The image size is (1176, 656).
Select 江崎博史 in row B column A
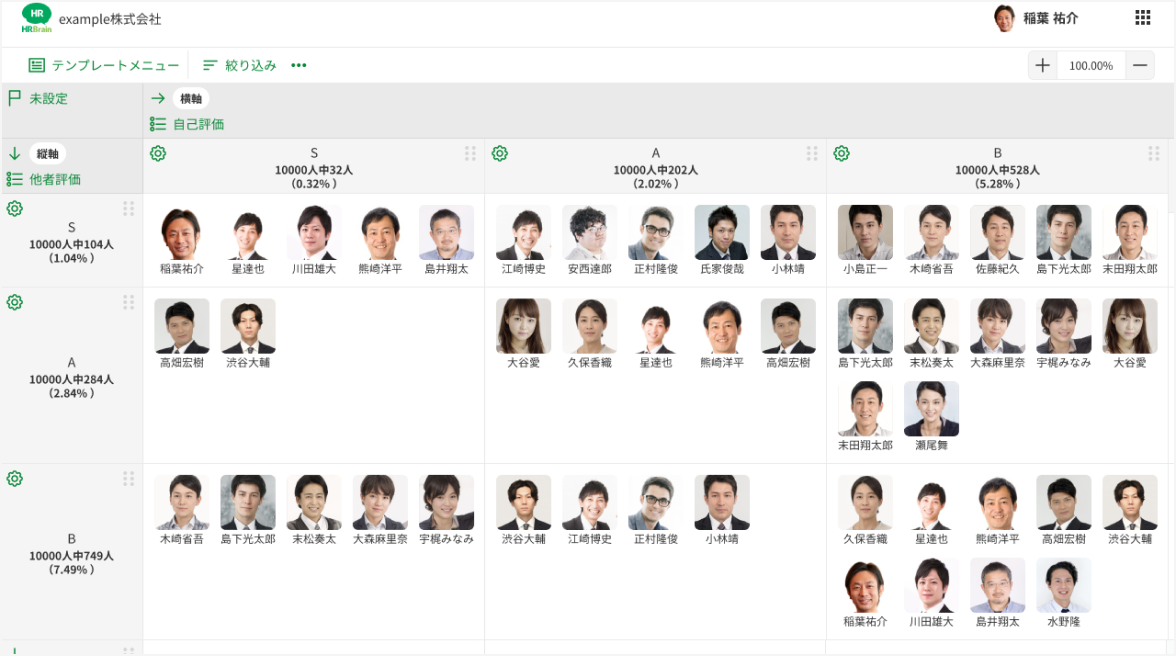coord(590,510)
